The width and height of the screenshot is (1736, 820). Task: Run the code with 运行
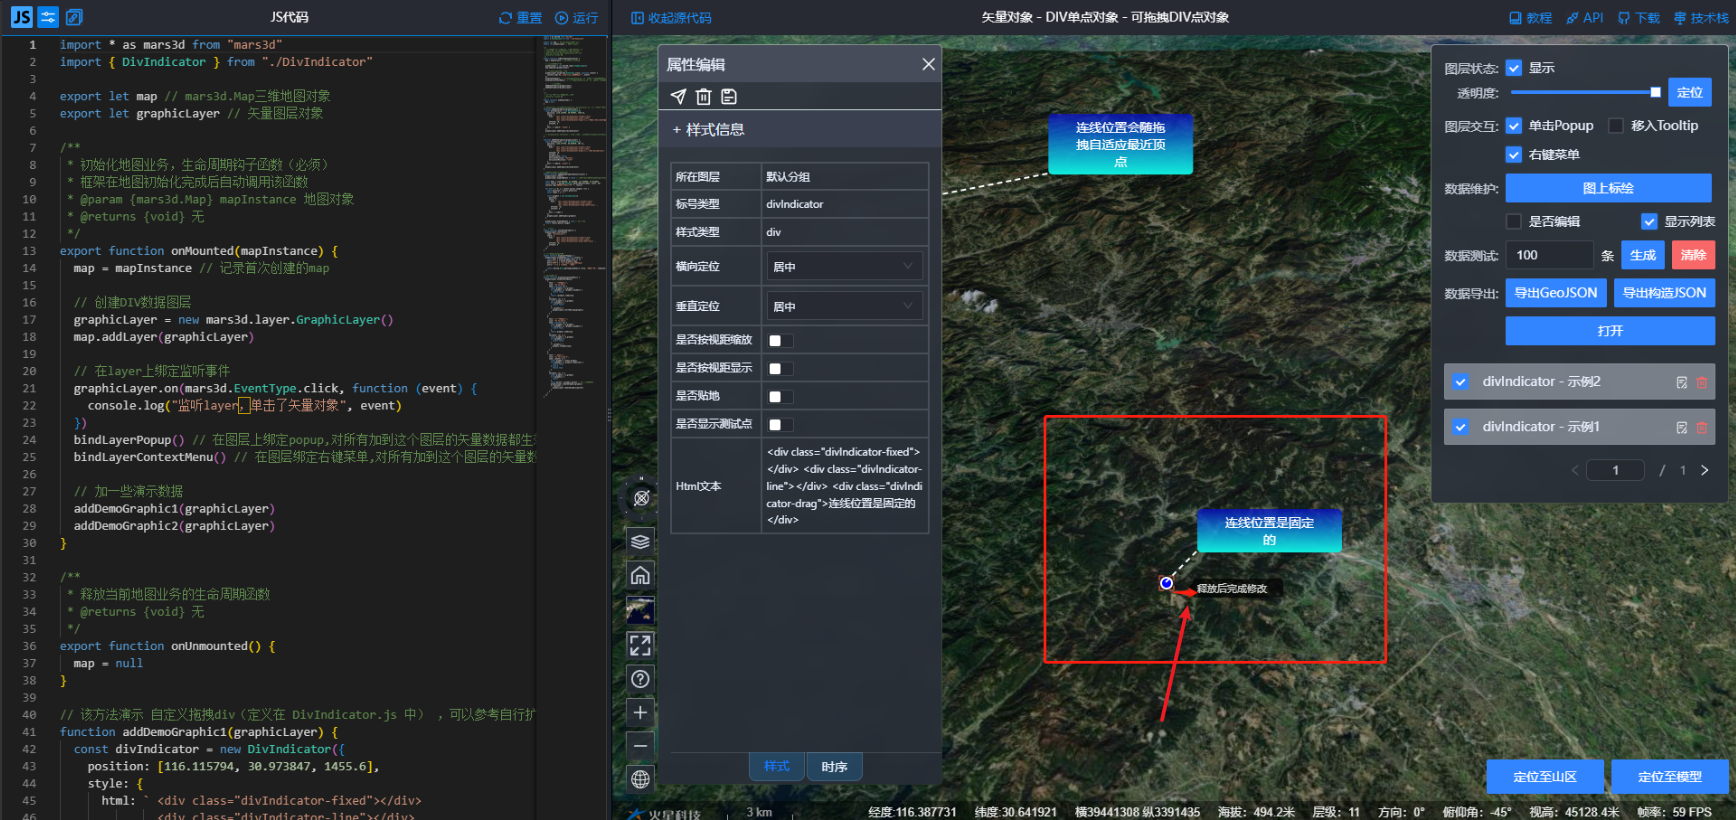(577, 18)
